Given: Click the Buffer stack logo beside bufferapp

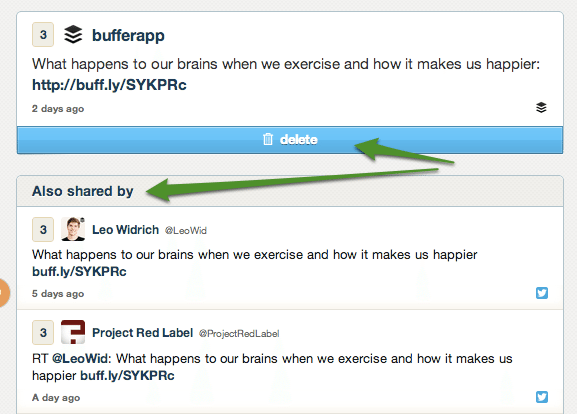Looking at the screenshot, I should (73, 35).
